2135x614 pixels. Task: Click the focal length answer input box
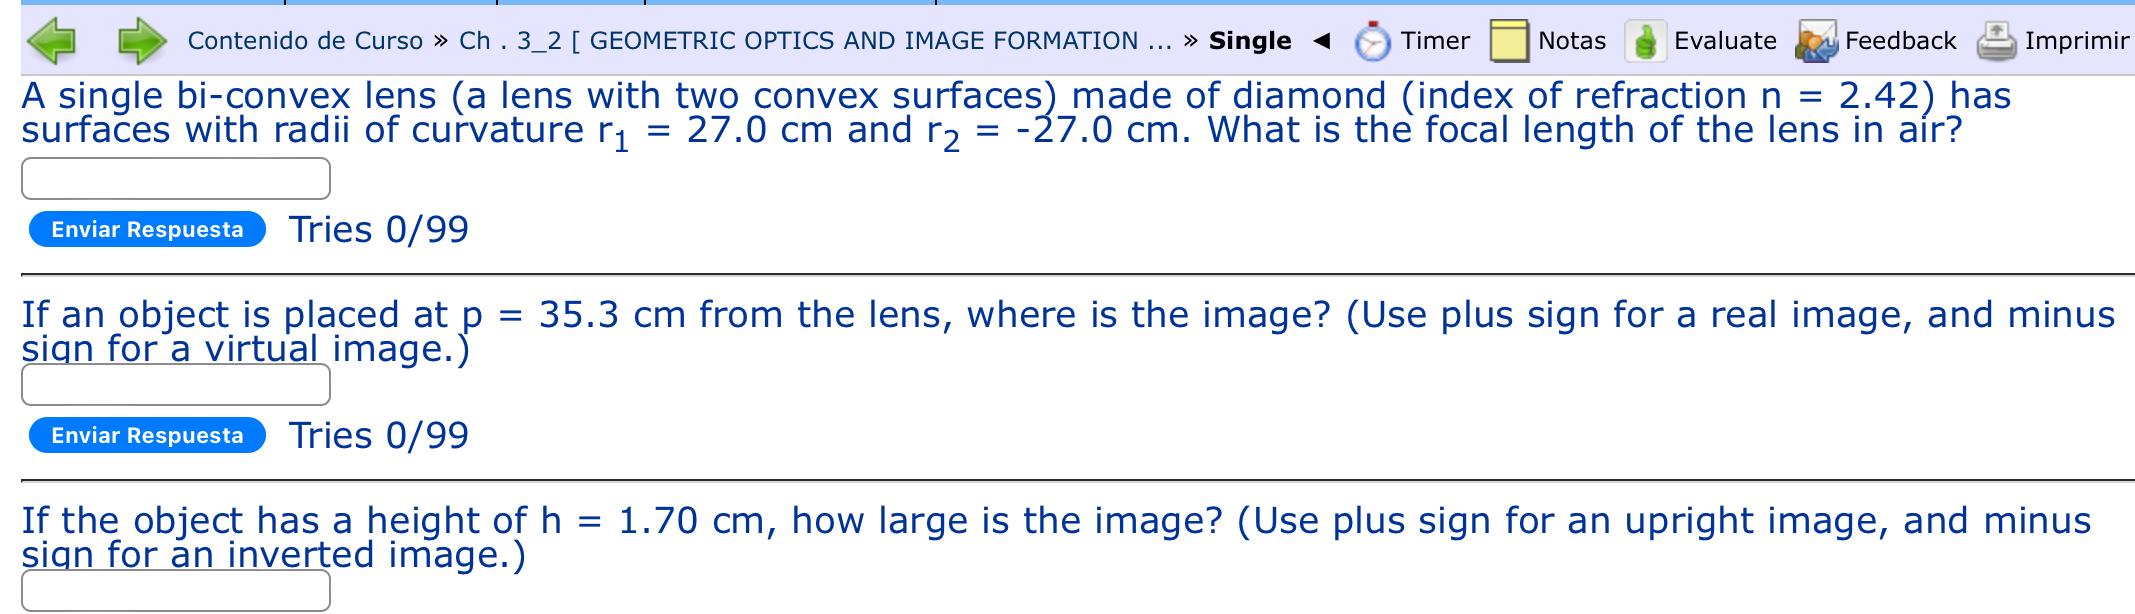click(176, 178)
